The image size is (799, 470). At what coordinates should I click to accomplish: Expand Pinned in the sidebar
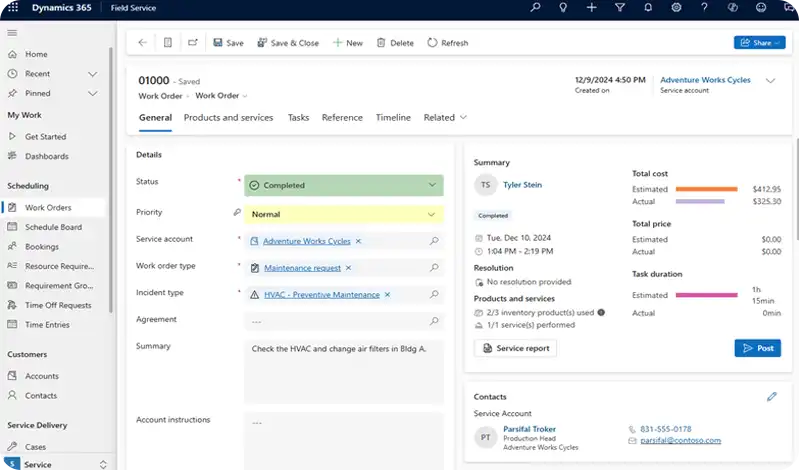[92, 93]
